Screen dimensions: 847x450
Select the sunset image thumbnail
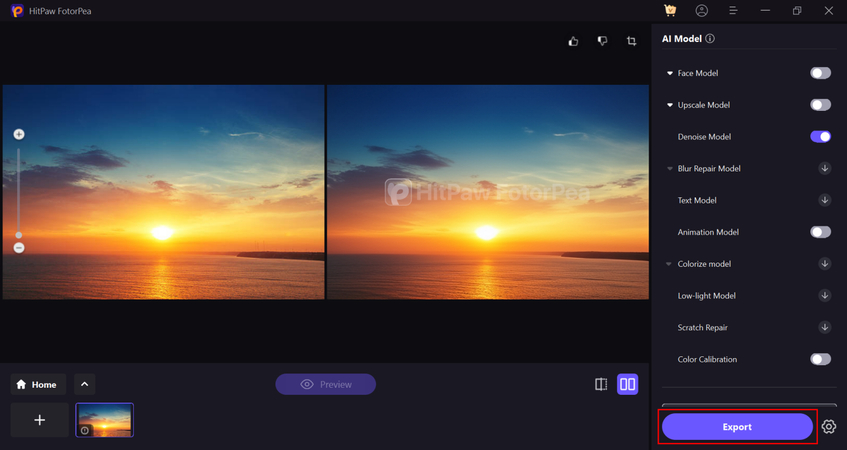pyautogui.click(x=105, y=420)
